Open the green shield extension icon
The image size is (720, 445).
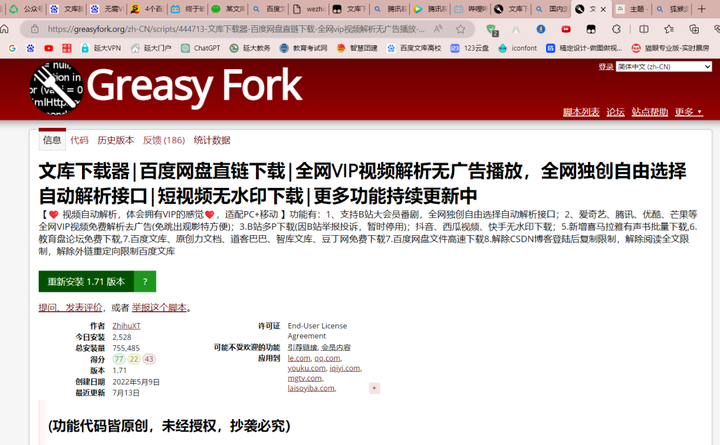point(491,30)
